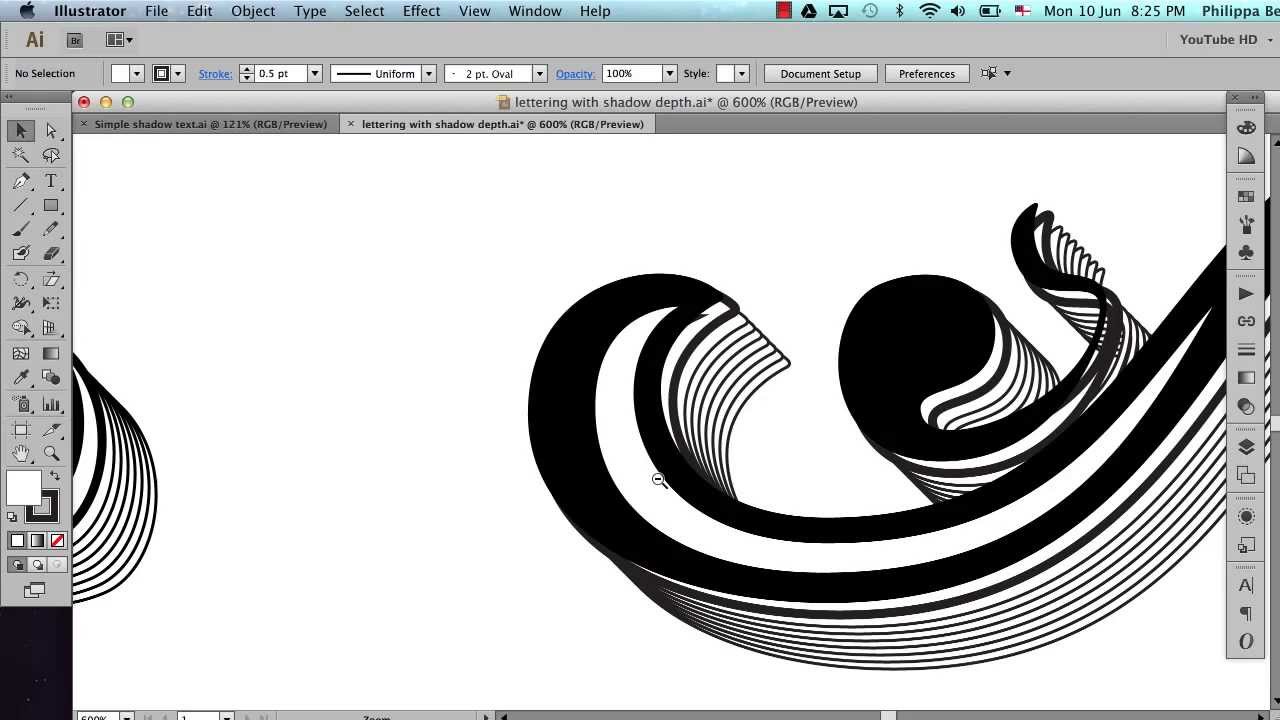Click the Stroke panel link
This screenshot has width=1280, height=720.
point(215,74)
